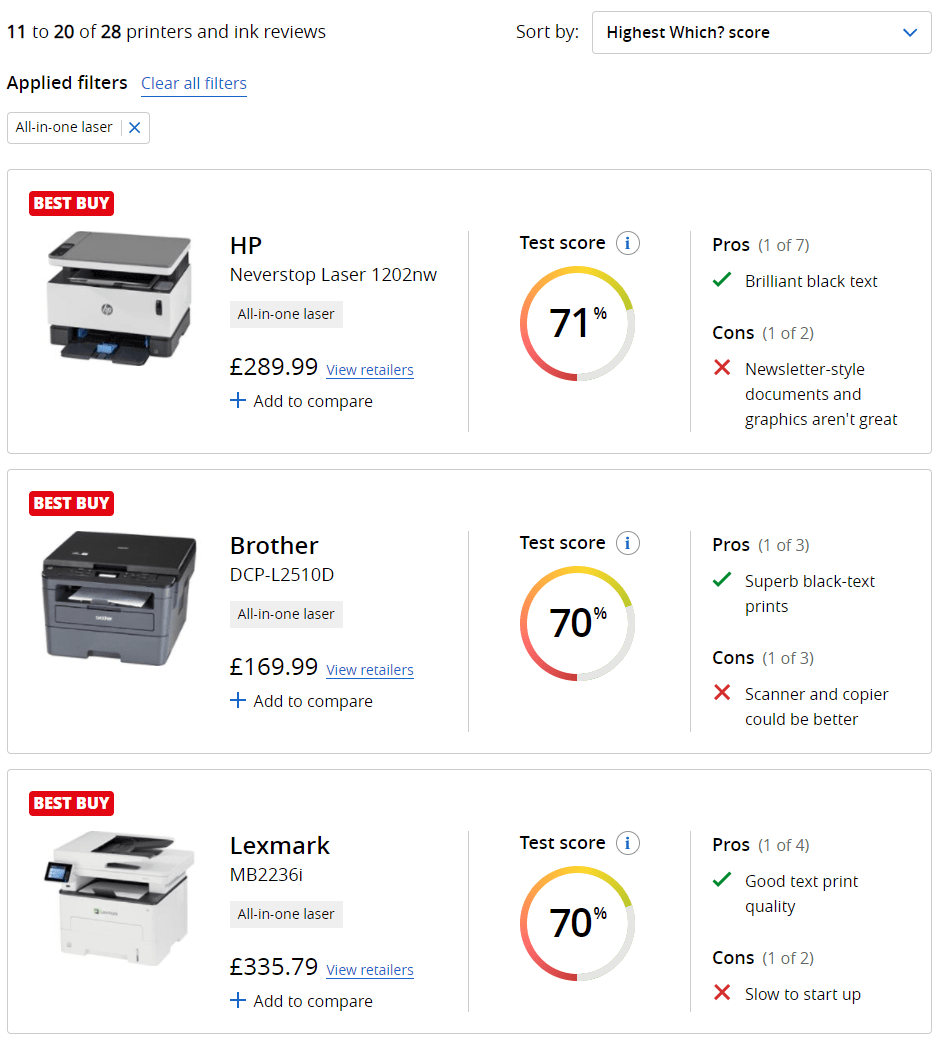935x1040 pixels.
Task: Click the info icon beside HP Test score
Action: pyautogui.click(x=627, y=243)
